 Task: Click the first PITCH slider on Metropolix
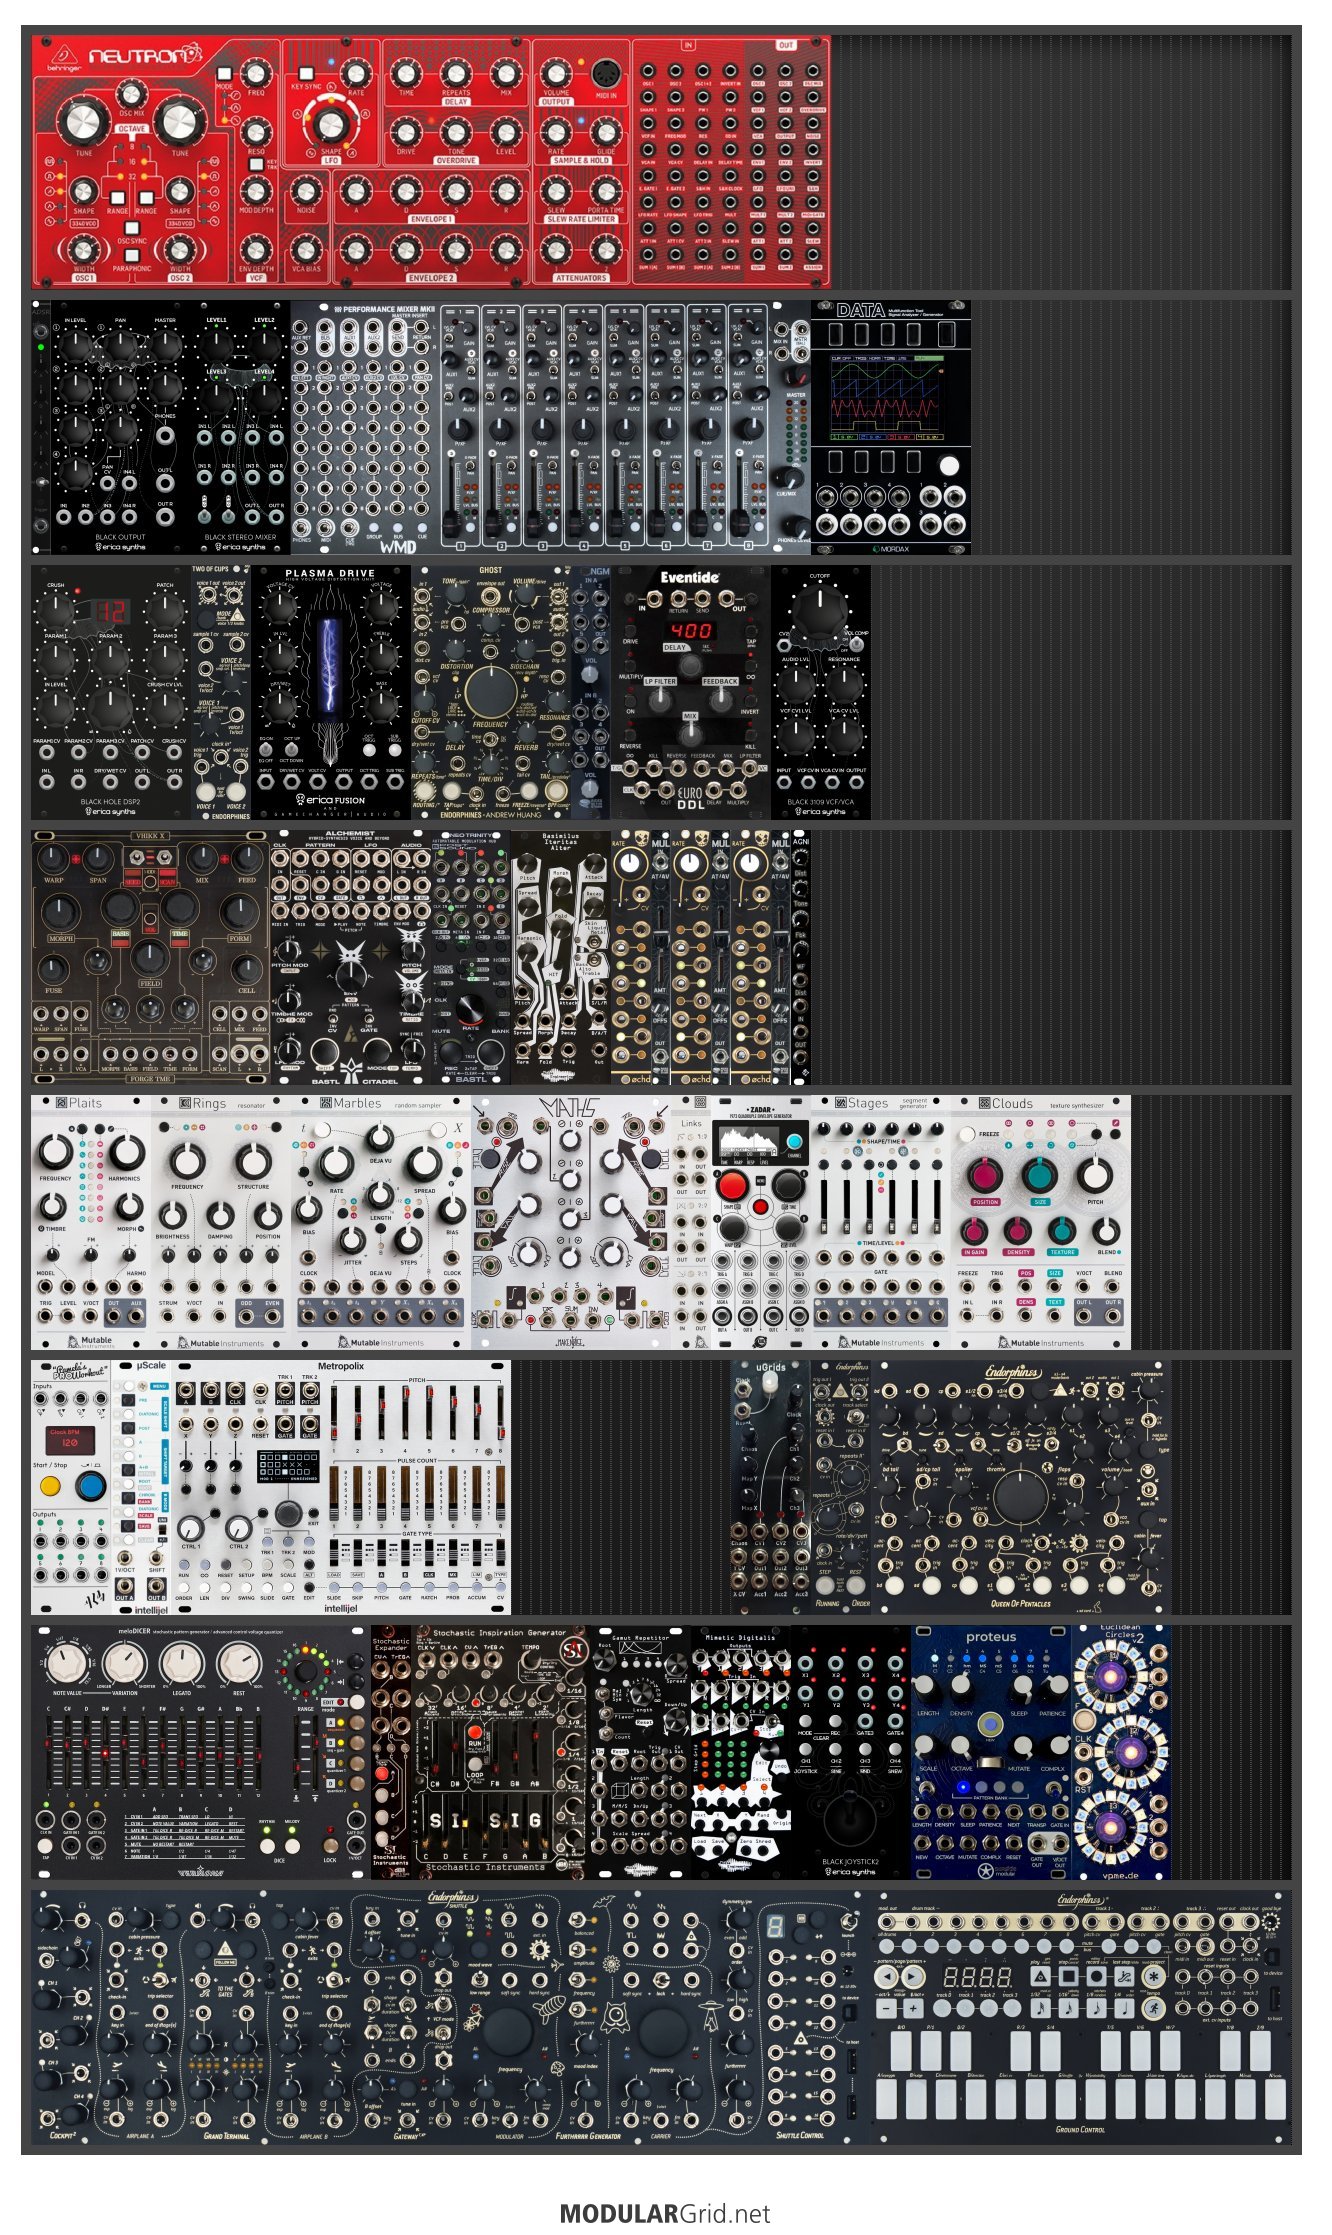pyautogui.click(x=334, y=1414)
